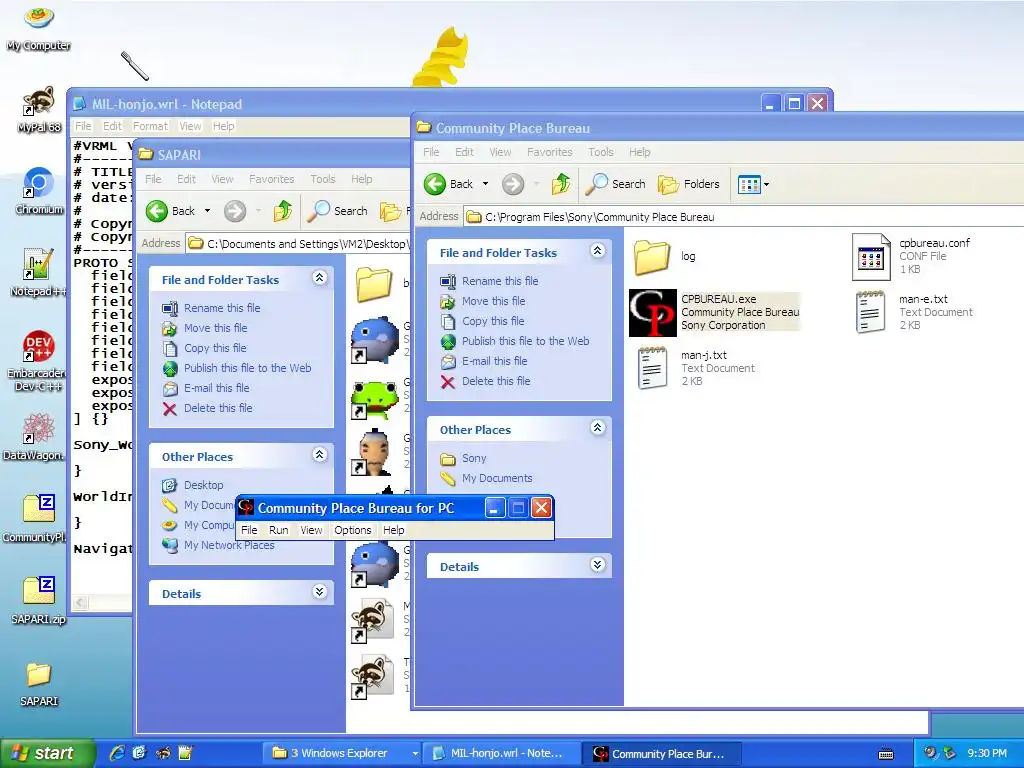This screenshot has width=1024, height=768.
Task: Click the taskbar clock showing 9:30 PM
Action: tap(987, 753)
